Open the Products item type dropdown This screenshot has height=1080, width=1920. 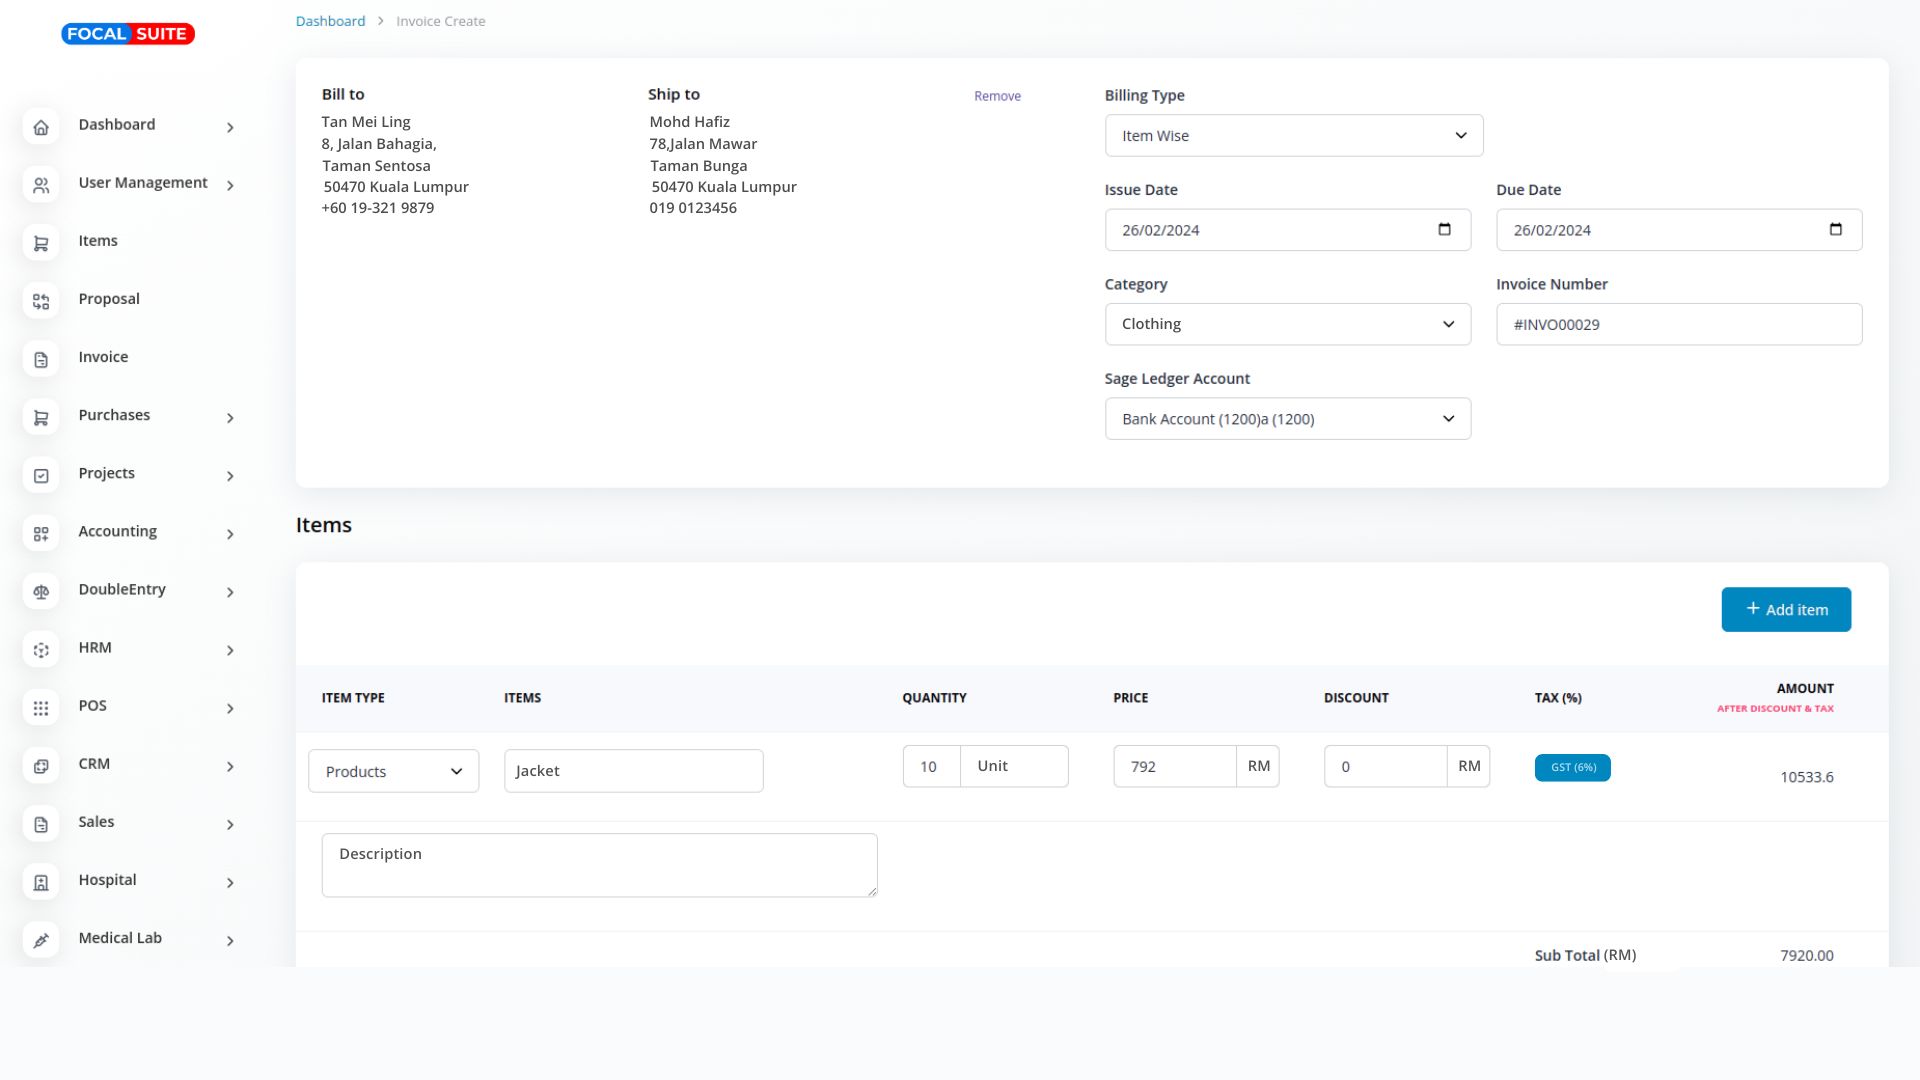(x=393, y=771)
